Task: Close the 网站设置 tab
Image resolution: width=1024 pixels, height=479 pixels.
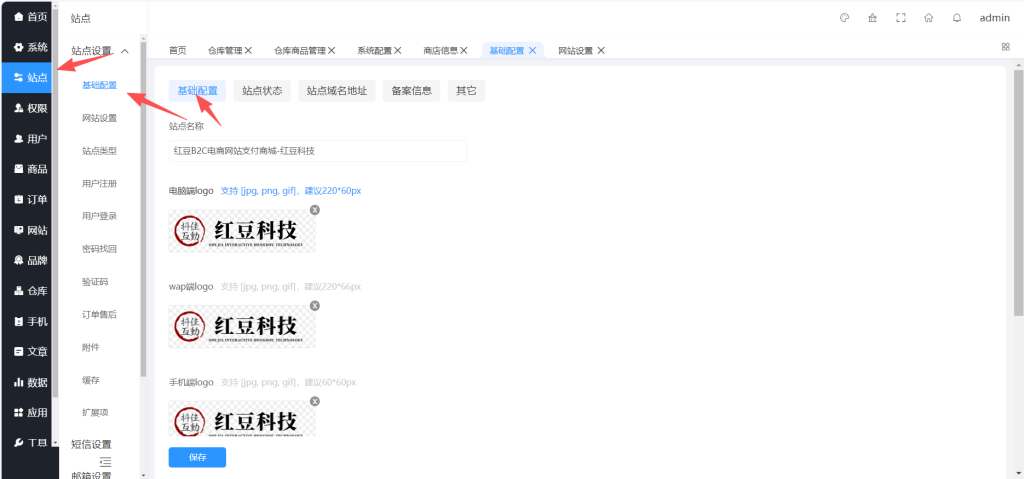Action: 601,50
